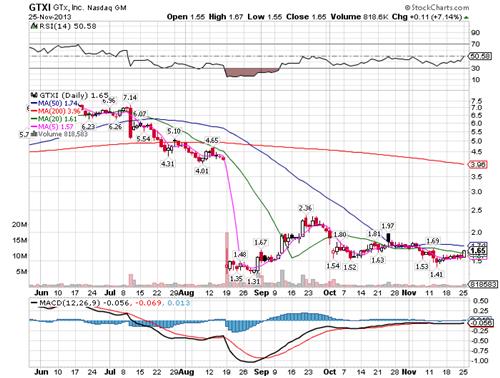Click the green line marker for MA(20)

click(x=34, y=119)
